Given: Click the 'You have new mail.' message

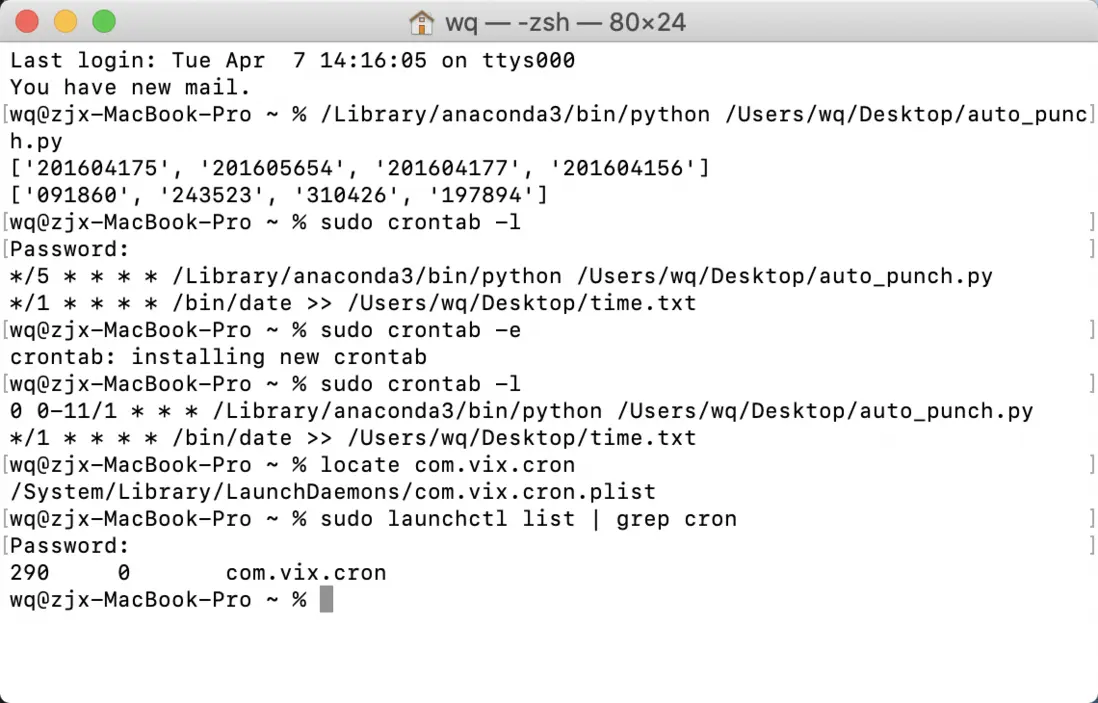Looking at the screenshot, I should pos(130,88).
